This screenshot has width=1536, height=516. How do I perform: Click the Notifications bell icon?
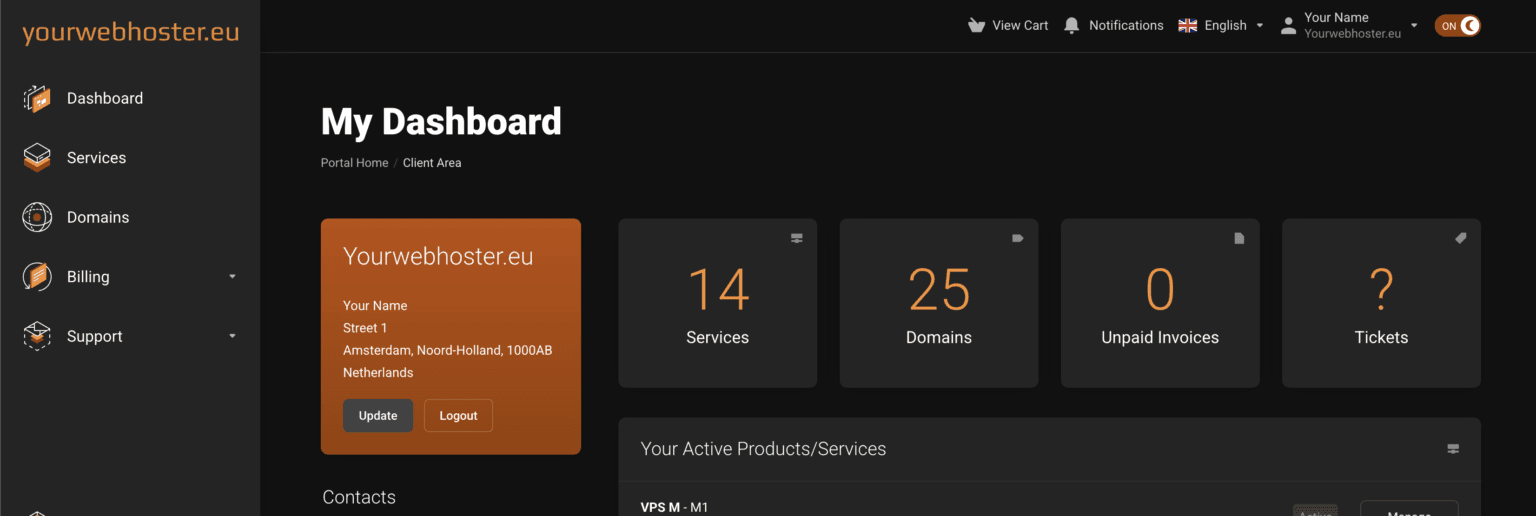click(x=1071, y=26)
